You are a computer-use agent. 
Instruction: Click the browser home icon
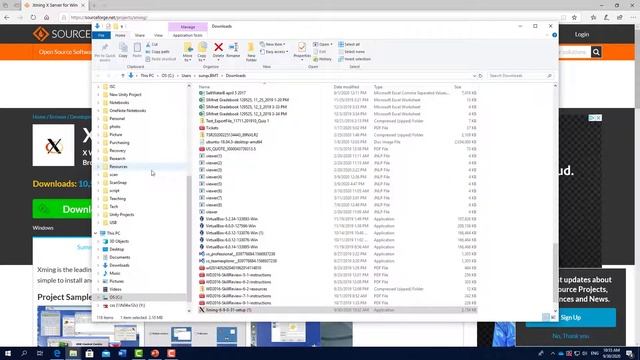point(47,18)
